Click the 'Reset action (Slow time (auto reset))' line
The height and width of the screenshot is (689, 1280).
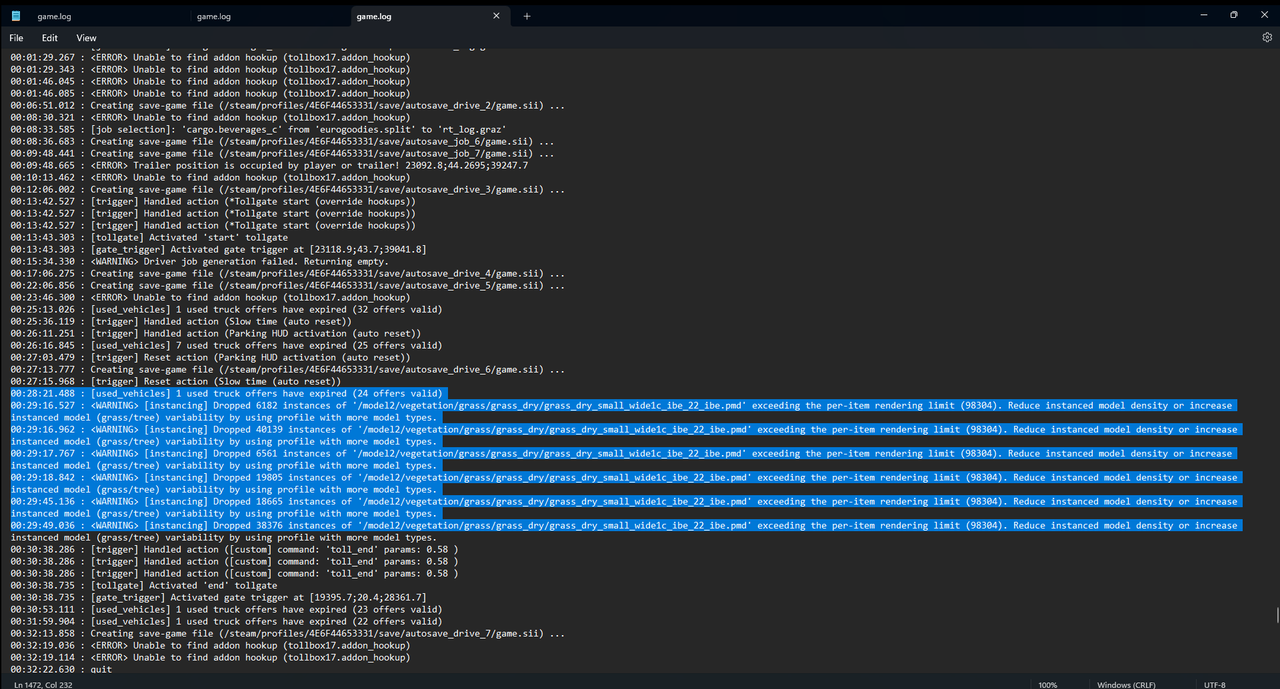tap(175, 381)
